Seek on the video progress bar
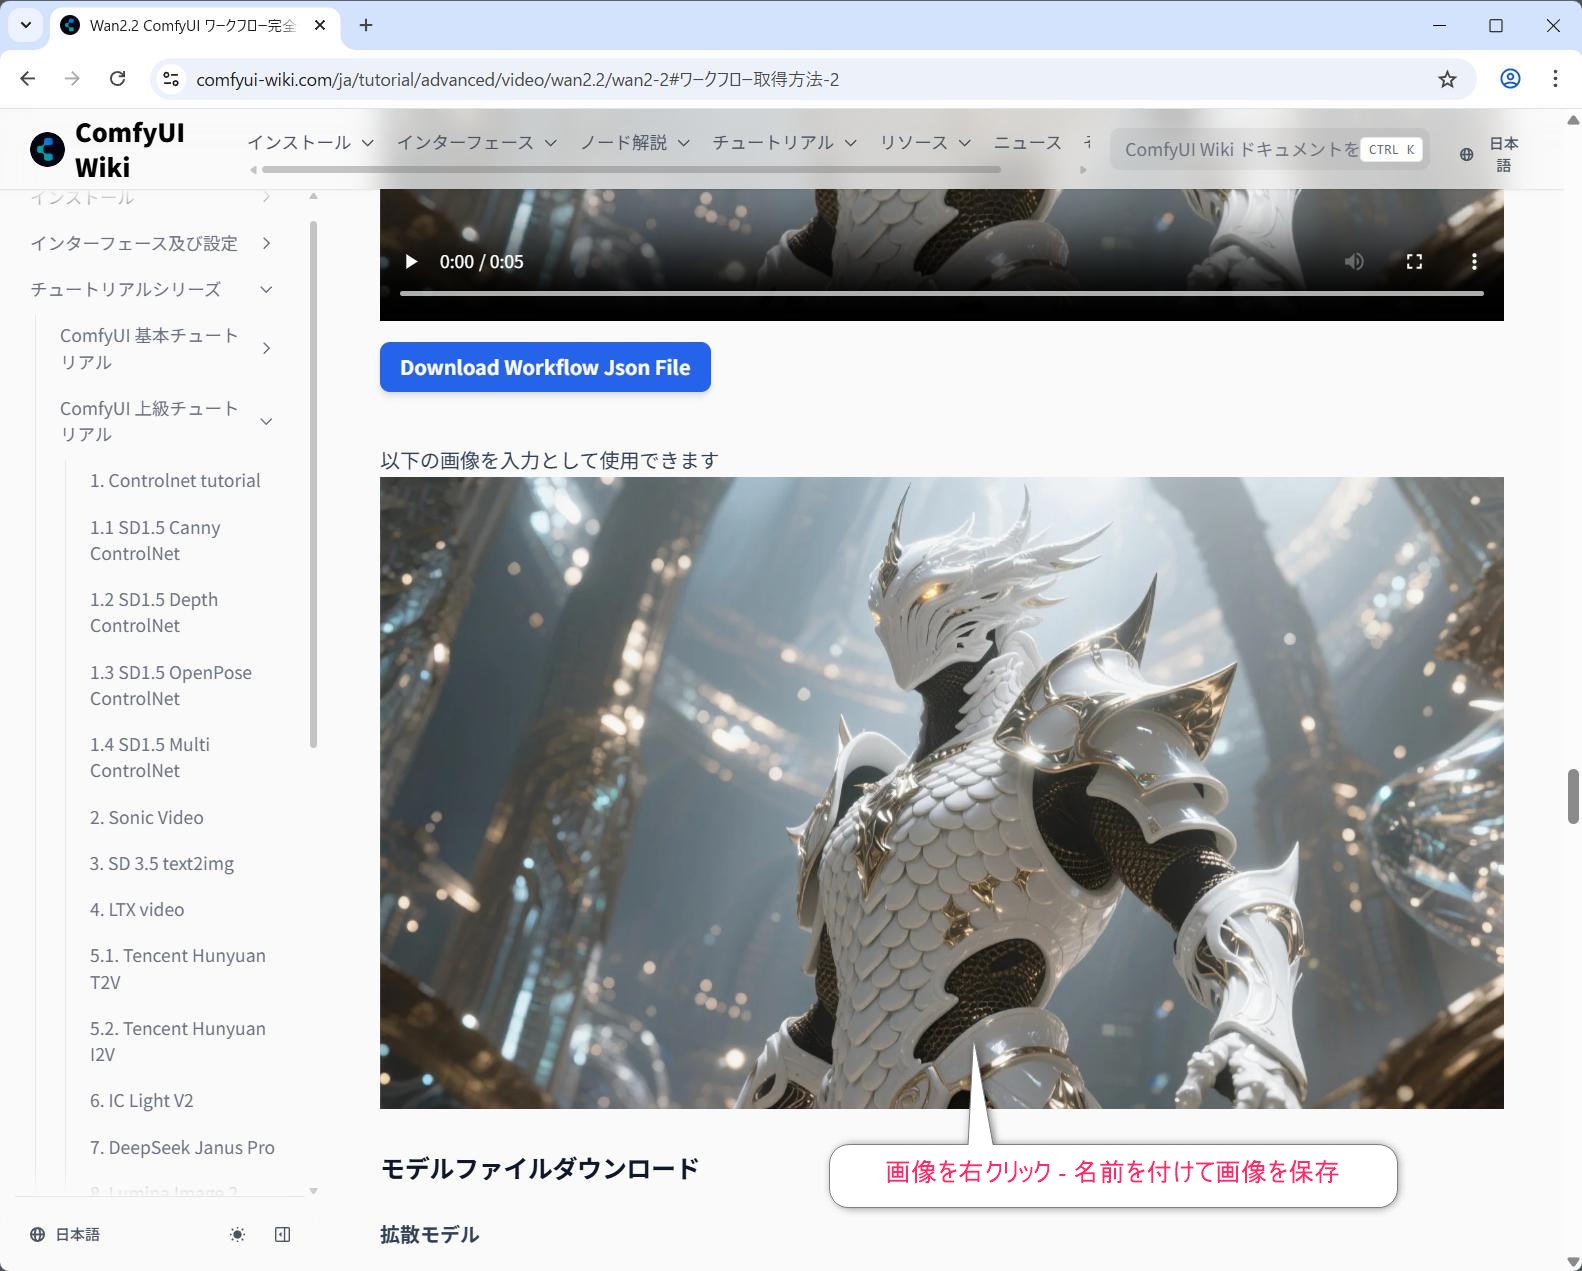 (941, 293)
